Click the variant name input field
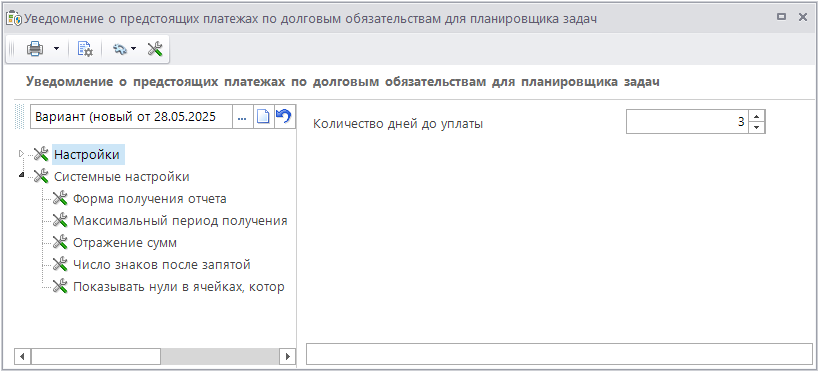Screen dimensions: 819x372 click(132, 117)
